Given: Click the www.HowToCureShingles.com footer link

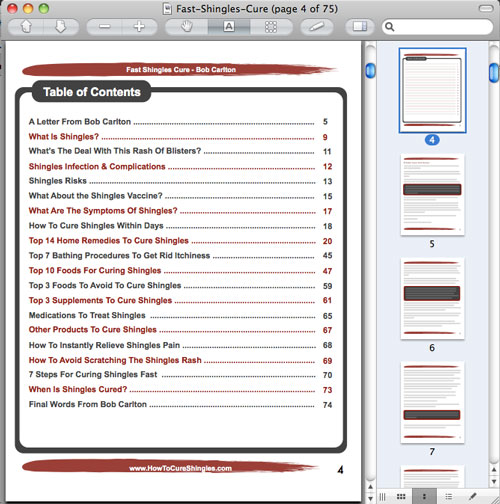Looking at the screenshot, I should click(180, 468).
